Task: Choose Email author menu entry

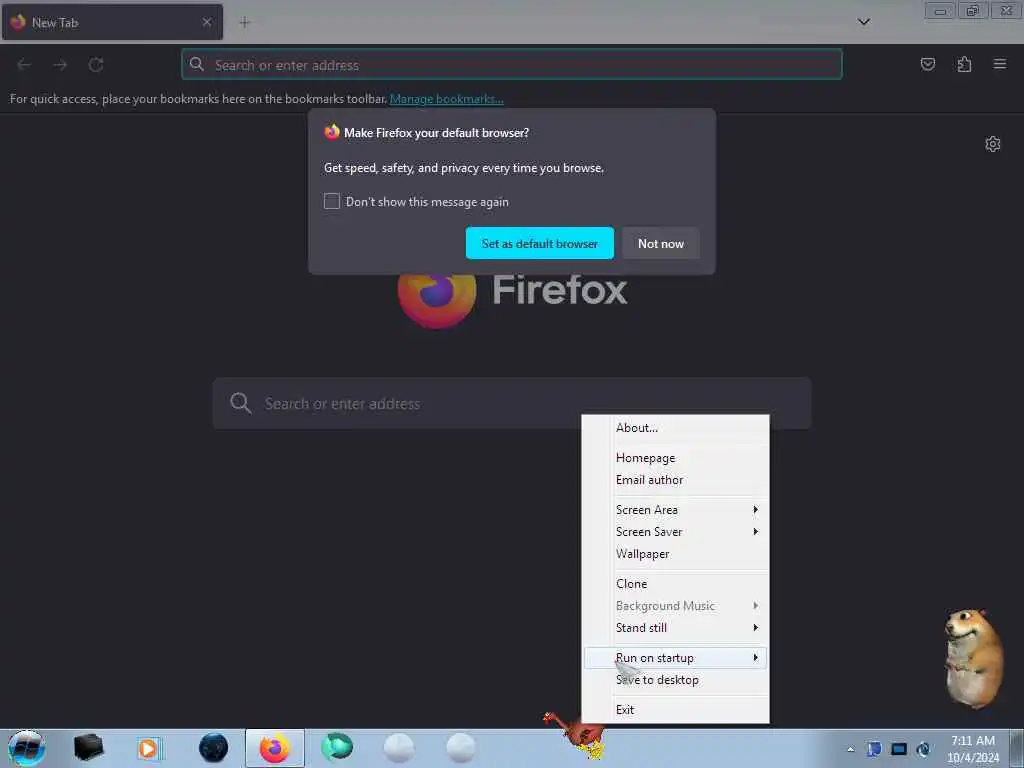Action: [675, 480]
